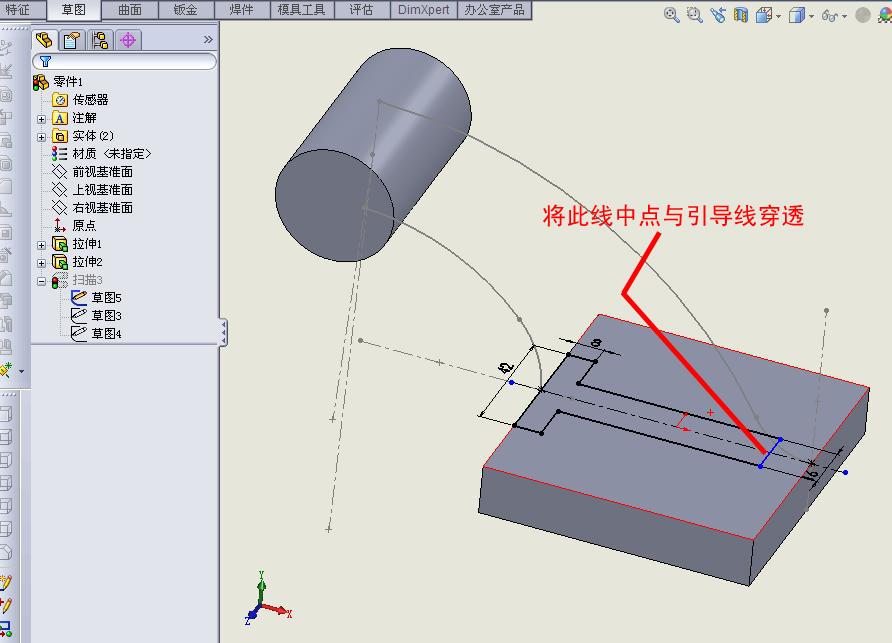Click the dimension 8 in the sketch
The width and height of the screenshot is (892, 643).
click(596, 342)
